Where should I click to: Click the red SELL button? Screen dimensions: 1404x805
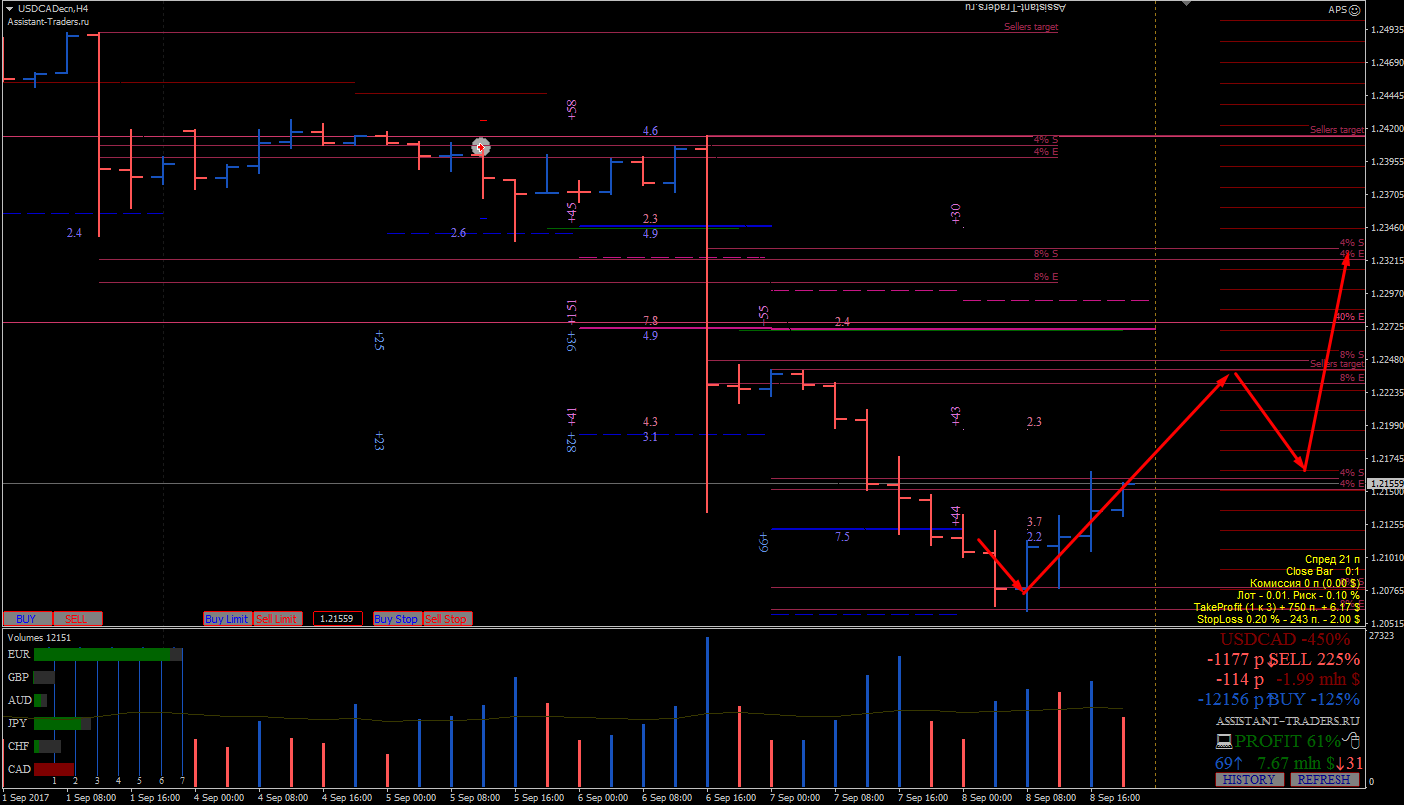[77, 619]
